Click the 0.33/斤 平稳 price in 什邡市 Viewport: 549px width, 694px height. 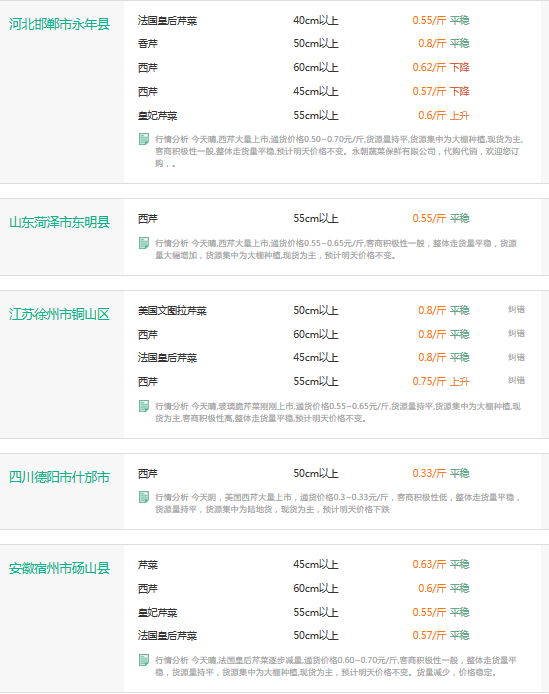(441, 473)
